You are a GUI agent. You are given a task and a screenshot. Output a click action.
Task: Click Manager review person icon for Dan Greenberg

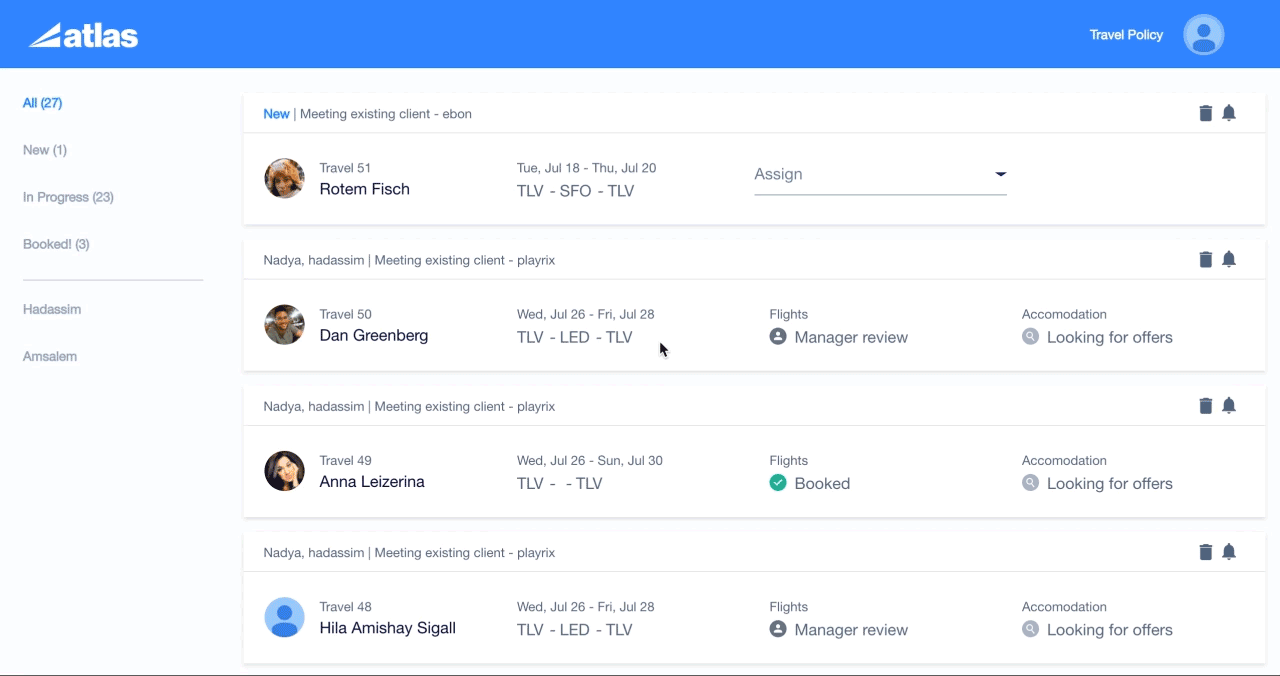coord(778,337)
